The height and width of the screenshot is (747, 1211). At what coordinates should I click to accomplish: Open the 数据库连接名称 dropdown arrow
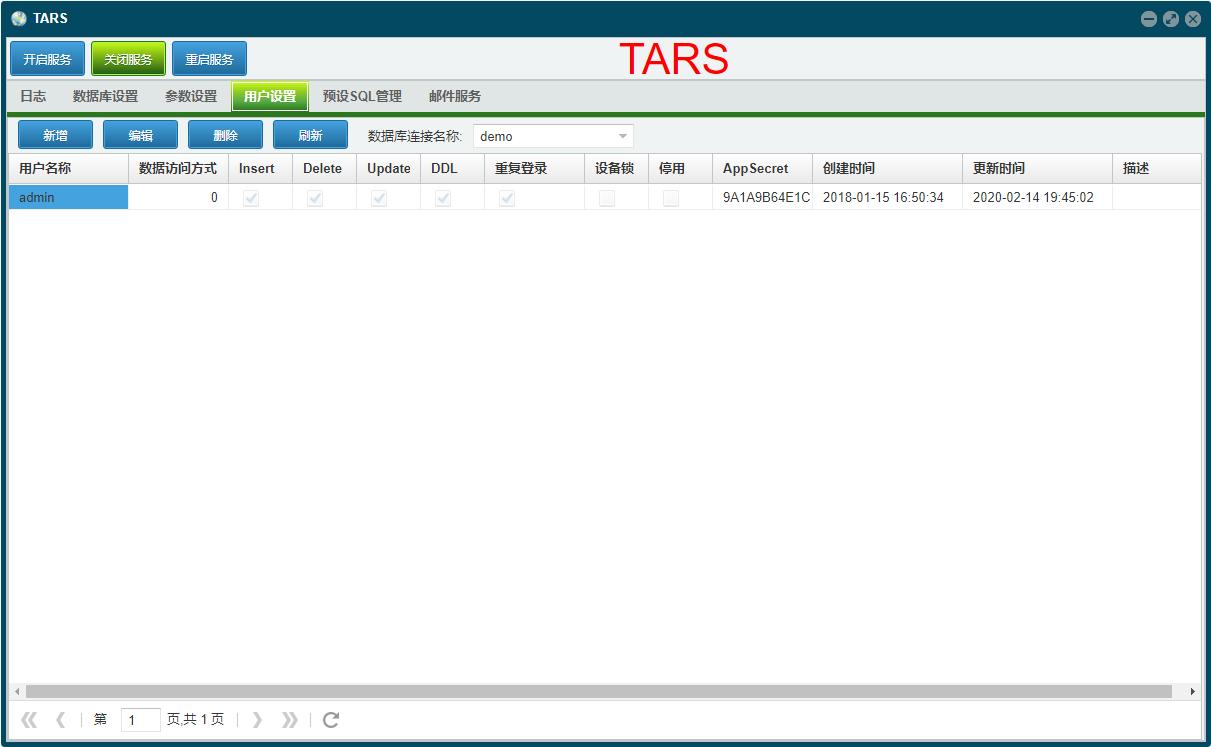click(x=622, y=136)
